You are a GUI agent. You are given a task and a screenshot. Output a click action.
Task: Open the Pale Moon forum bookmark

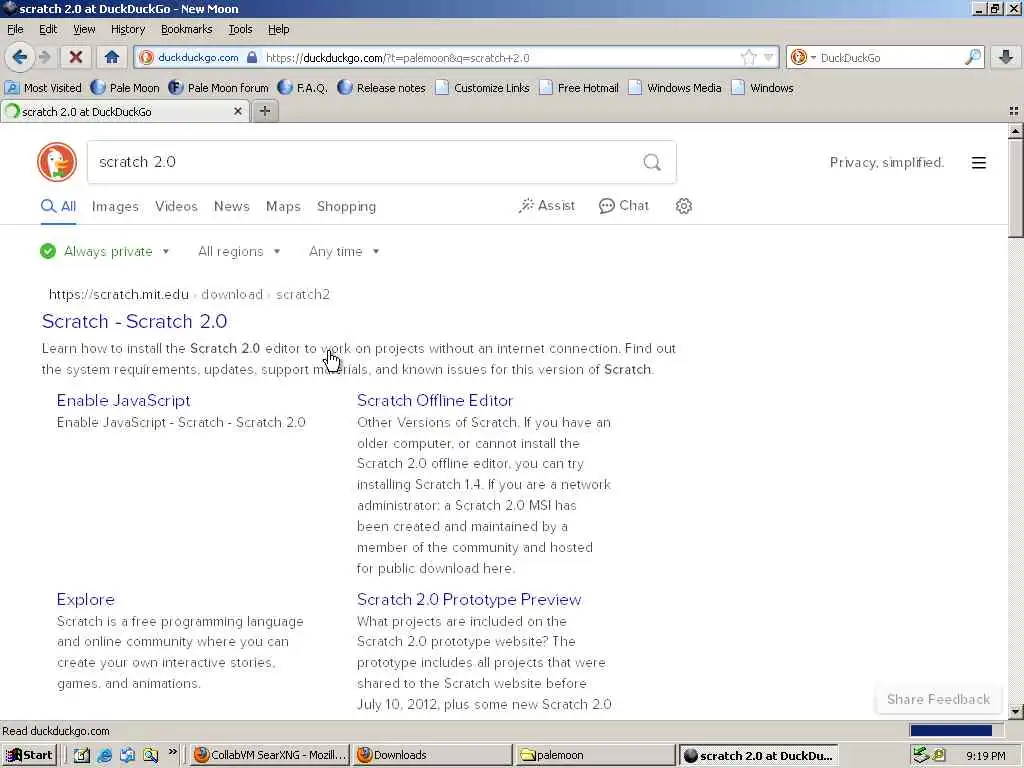click(x=218, y=88)
